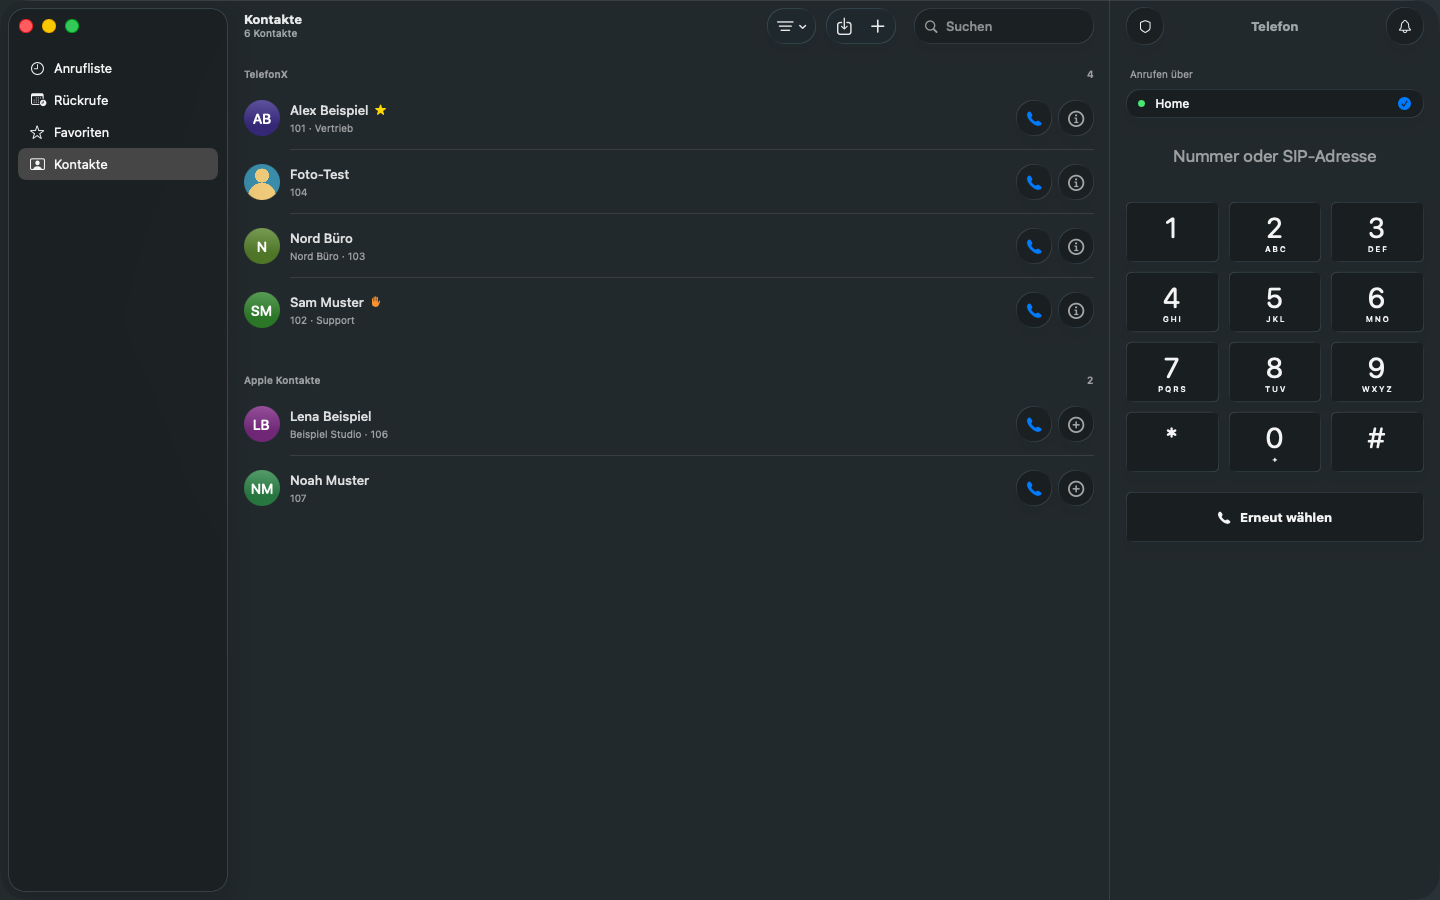1440x900 pixels.
Task: Tap keypad key 9 WXYZ
Action: tap(1377, 372)
